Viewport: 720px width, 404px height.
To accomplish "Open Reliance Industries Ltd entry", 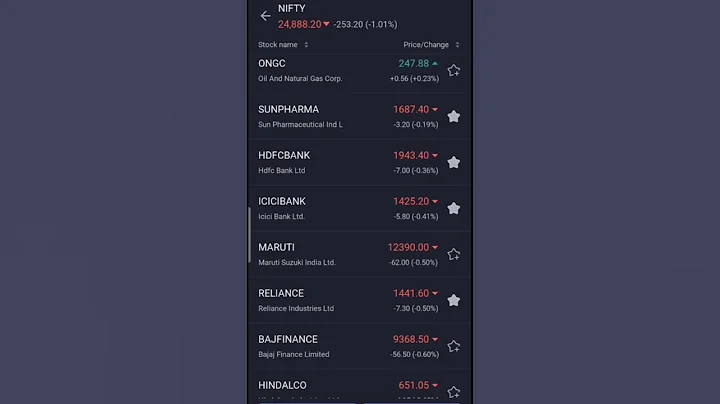I will [296, 308].
